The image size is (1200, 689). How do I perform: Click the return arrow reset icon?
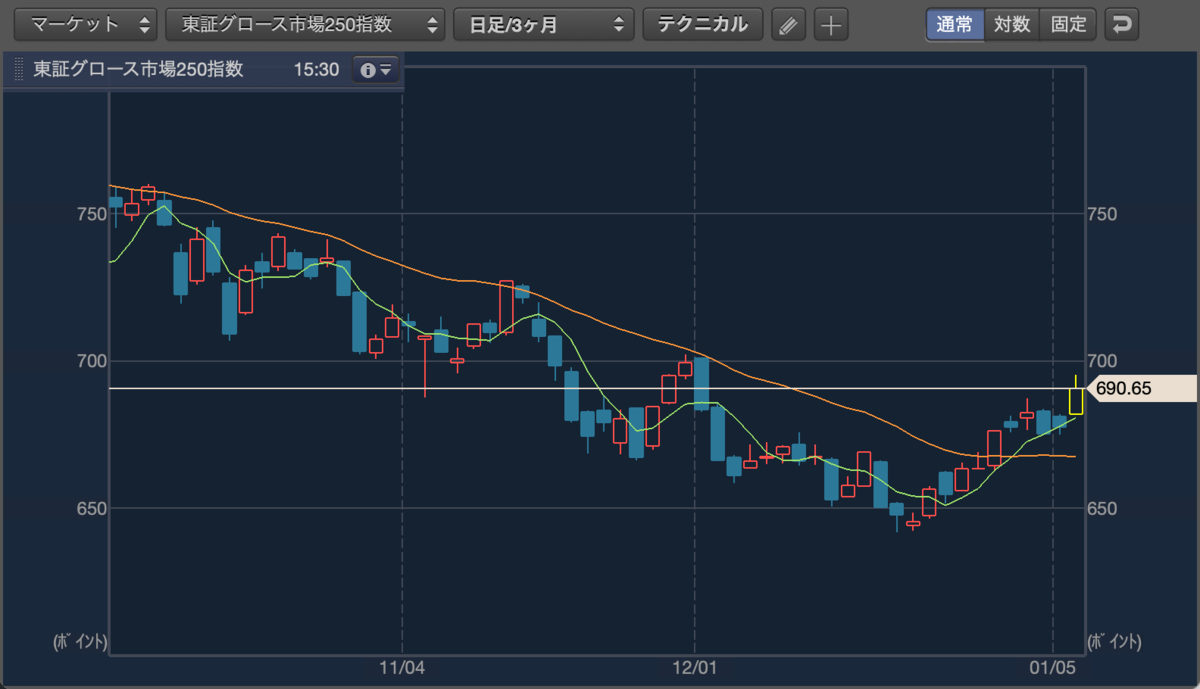[x=1122, y=25]
